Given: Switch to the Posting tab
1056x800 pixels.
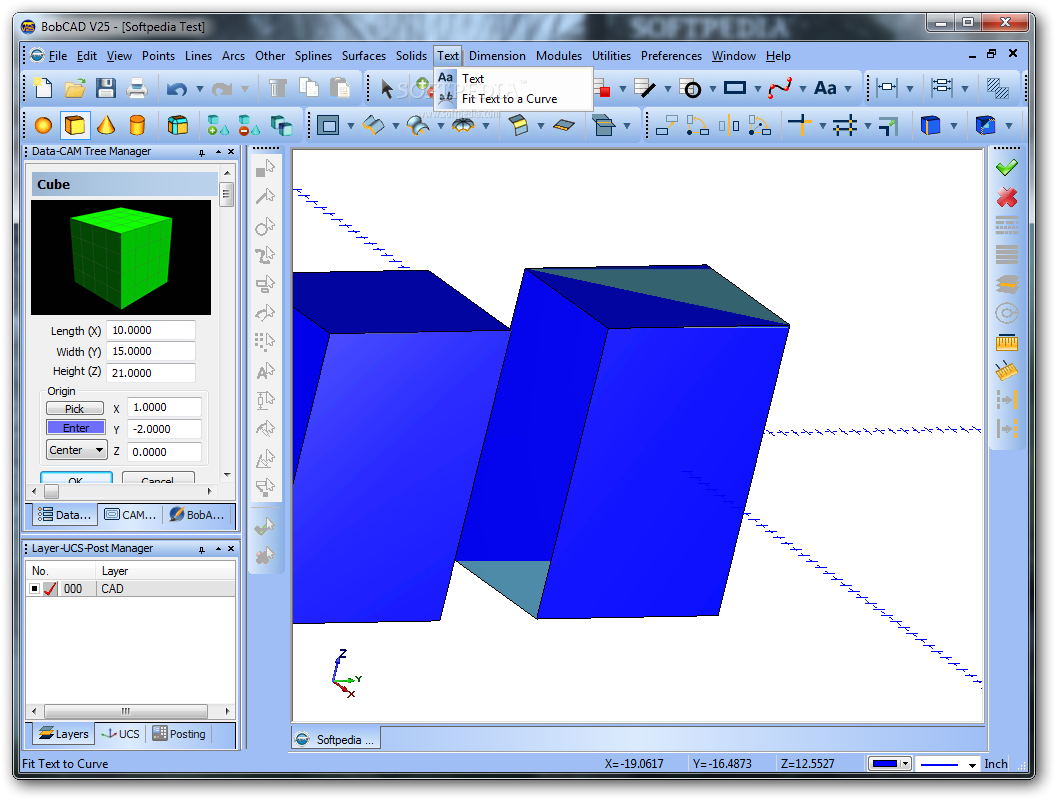Looking at the screenshot, I should [179, 734].
